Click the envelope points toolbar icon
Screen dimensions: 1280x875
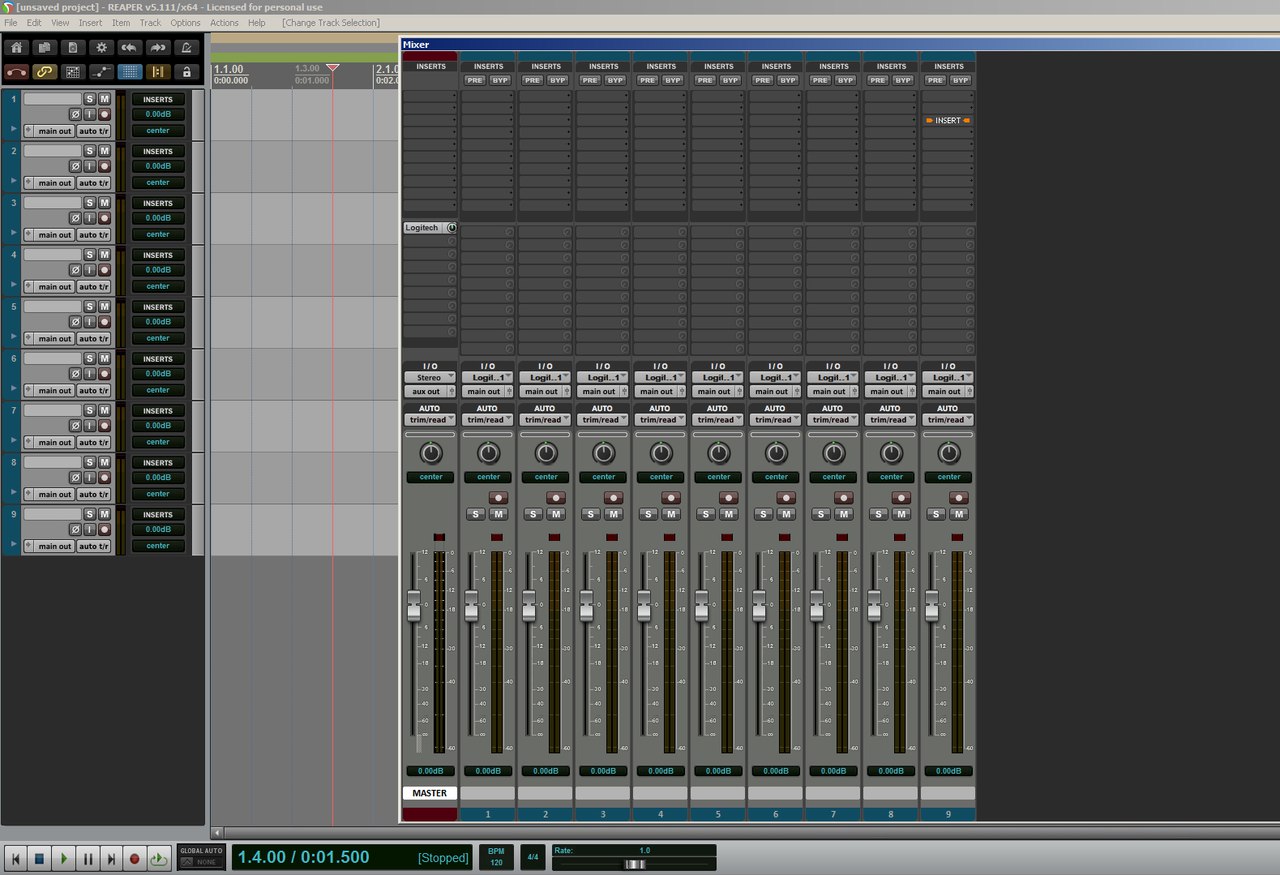pos(100,72)
